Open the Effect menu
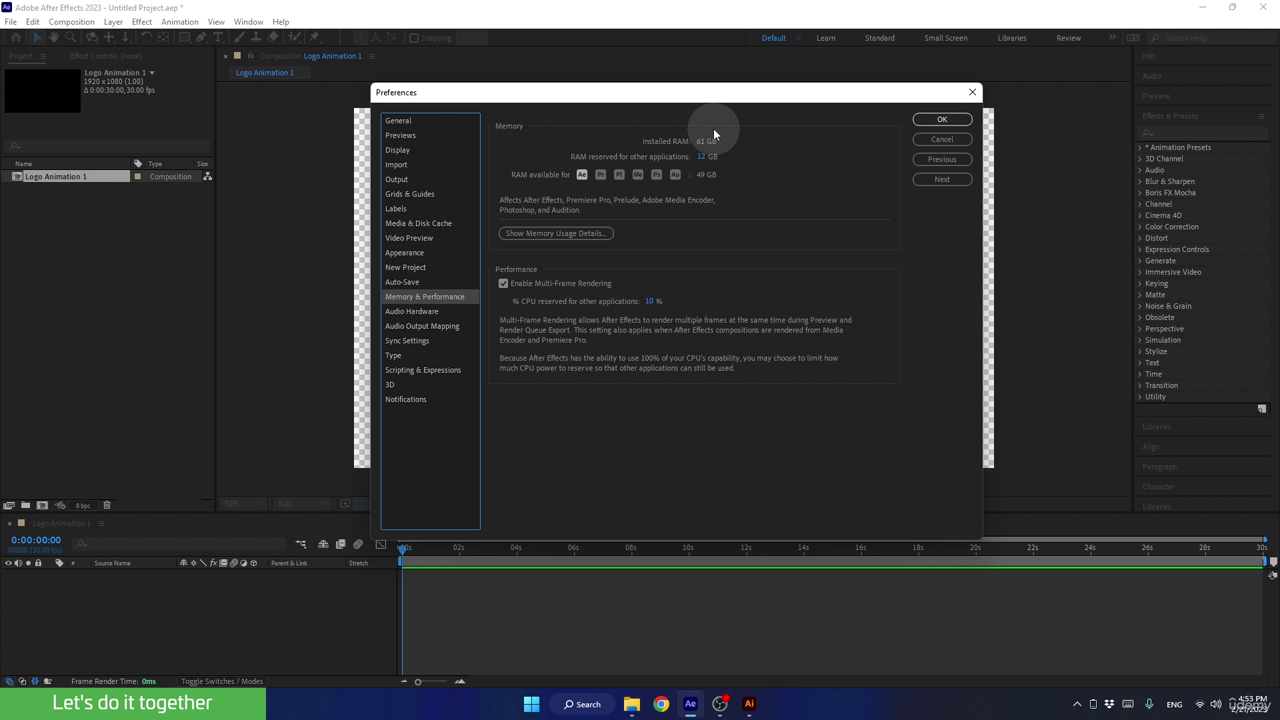 (142, 22)
